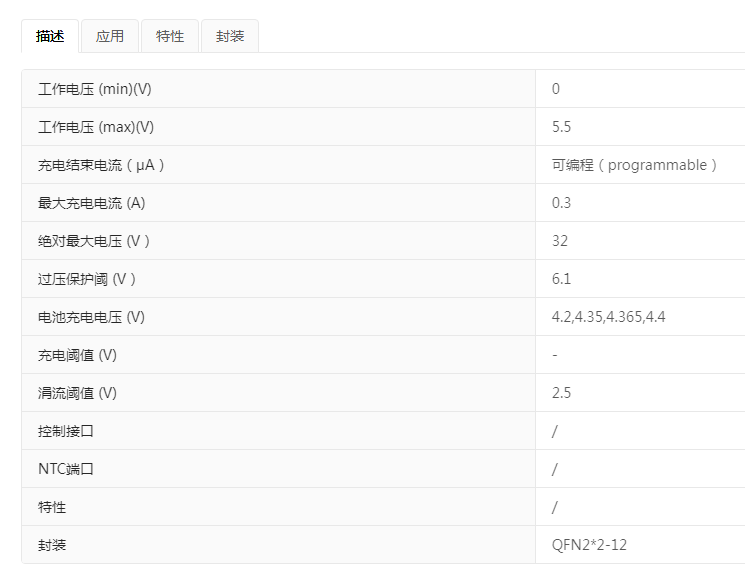Select the 0.3 max charge current value
The width and height of the screenshot is (745, 568).
[561, 203]
